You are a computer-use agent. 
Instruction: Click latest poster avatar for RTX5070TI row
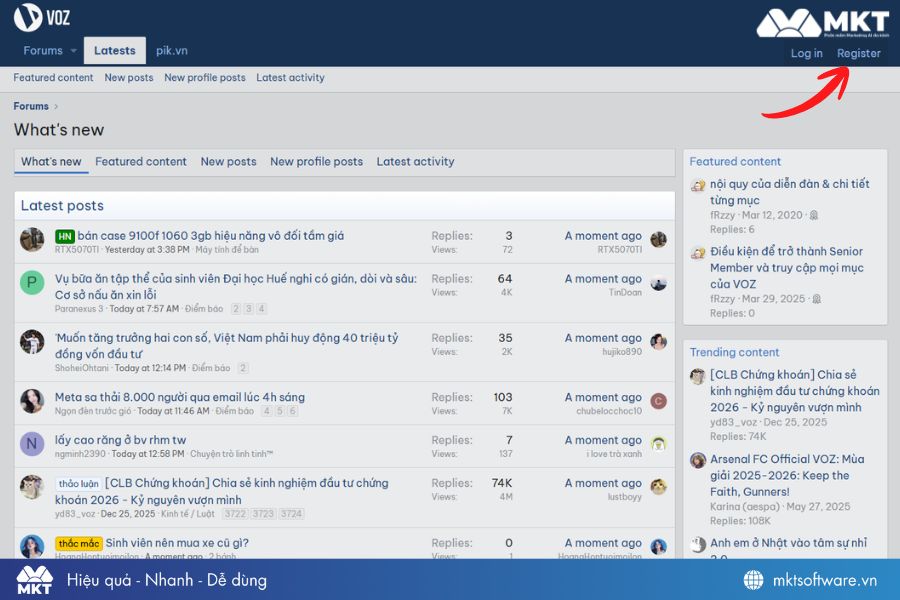pos(658,239)
